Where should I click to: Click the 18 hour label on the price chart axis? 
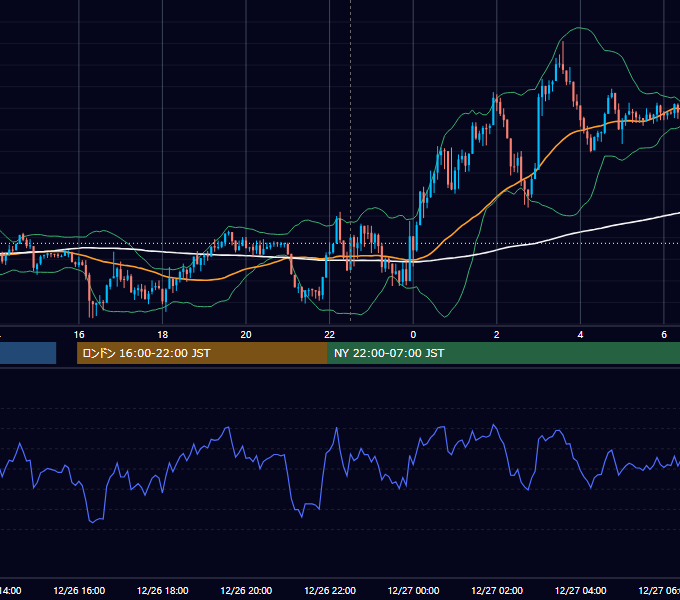[162, 335]
